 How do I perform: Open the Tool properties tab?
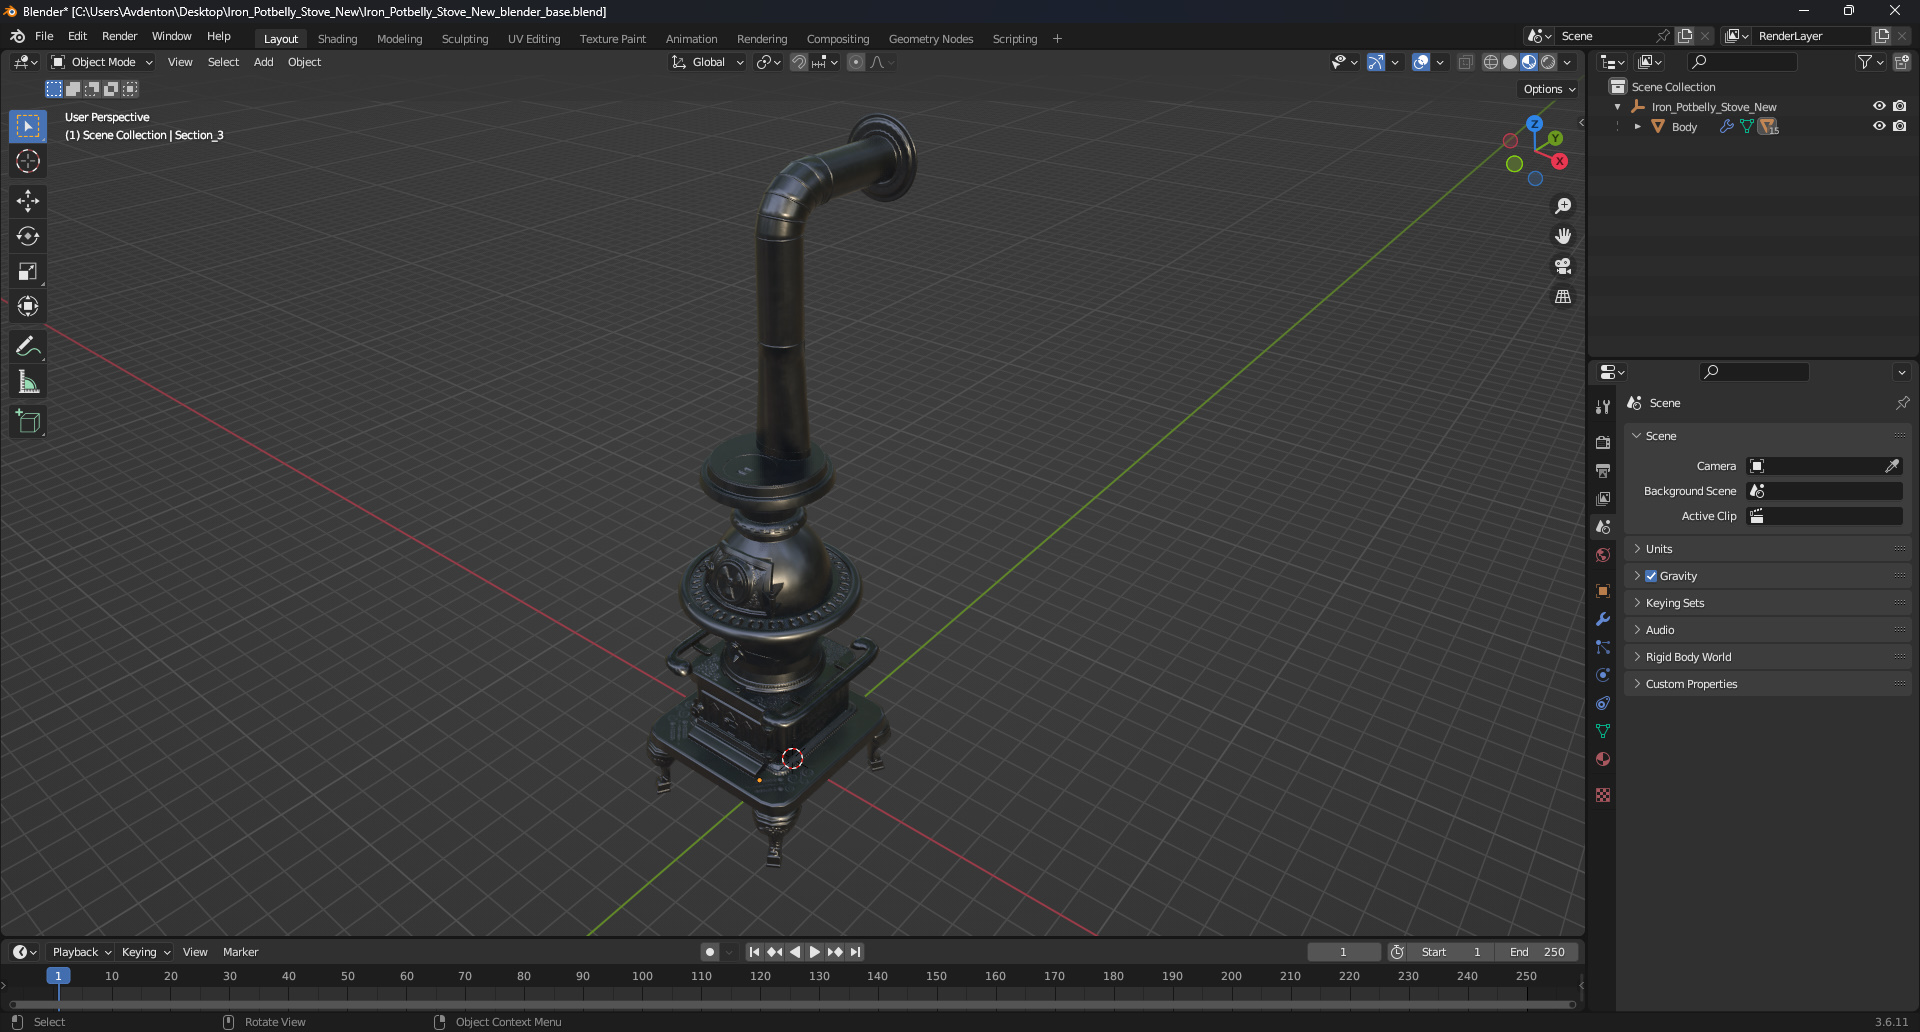point(1603,407)
